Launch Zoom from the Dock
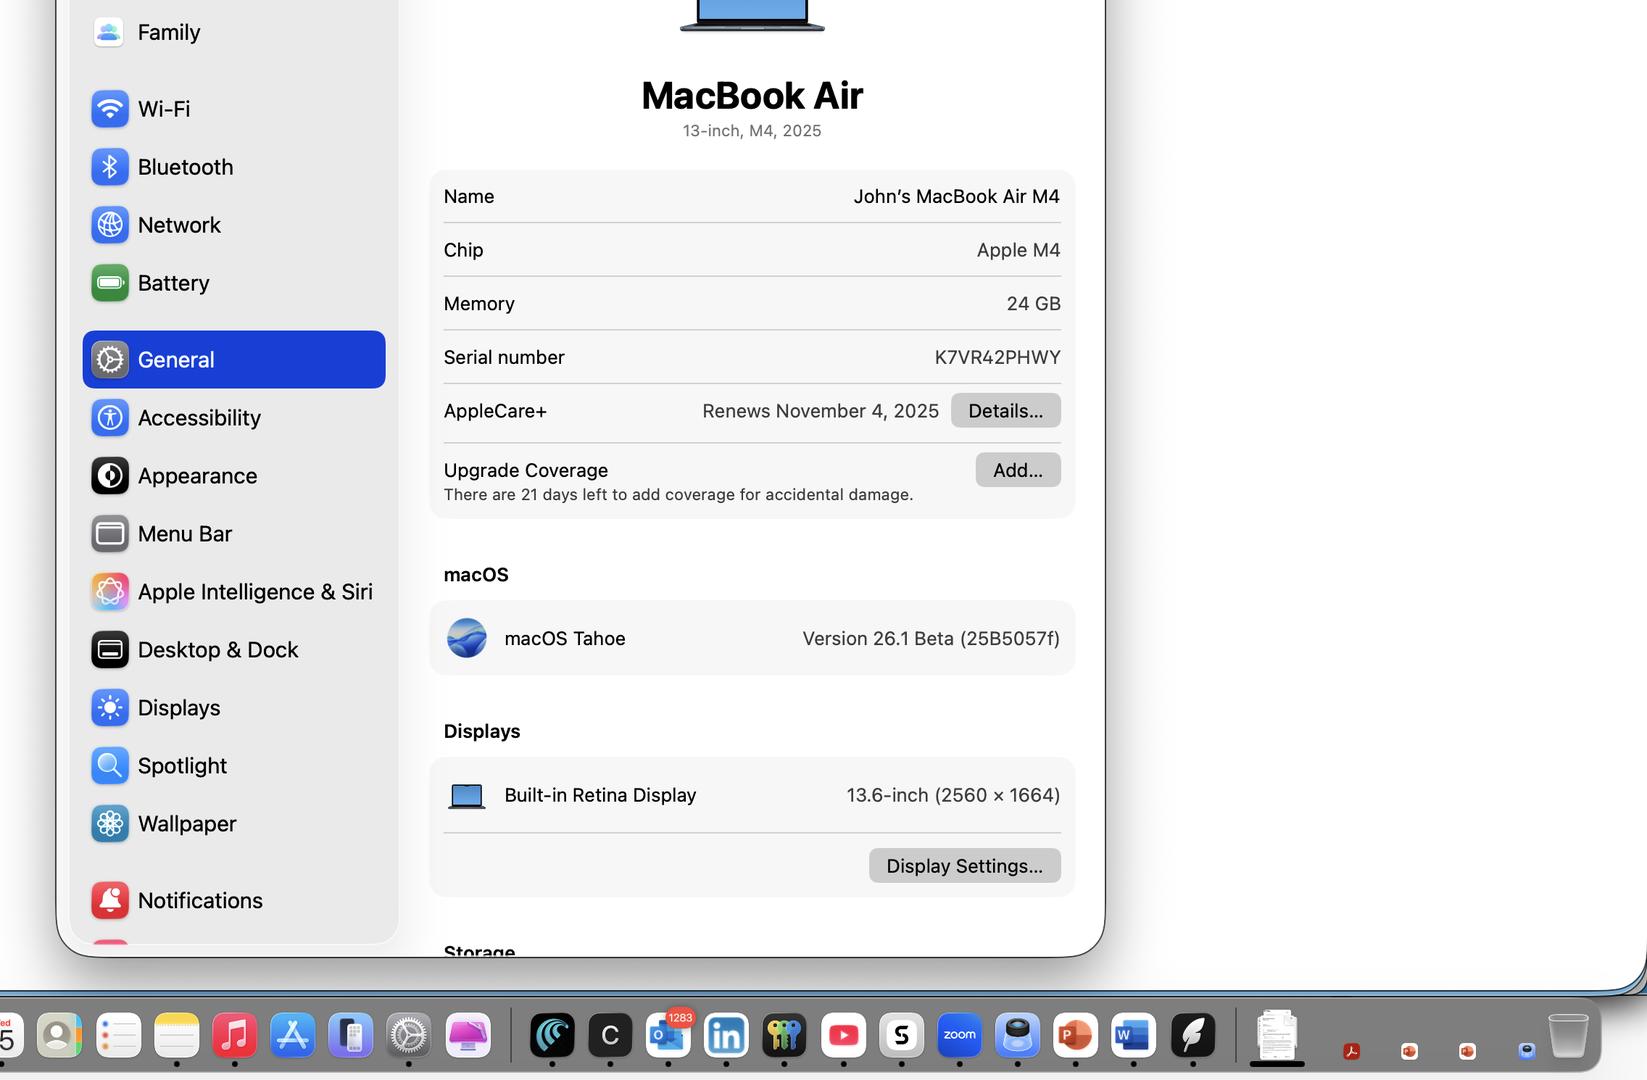 click(959, 1035)
